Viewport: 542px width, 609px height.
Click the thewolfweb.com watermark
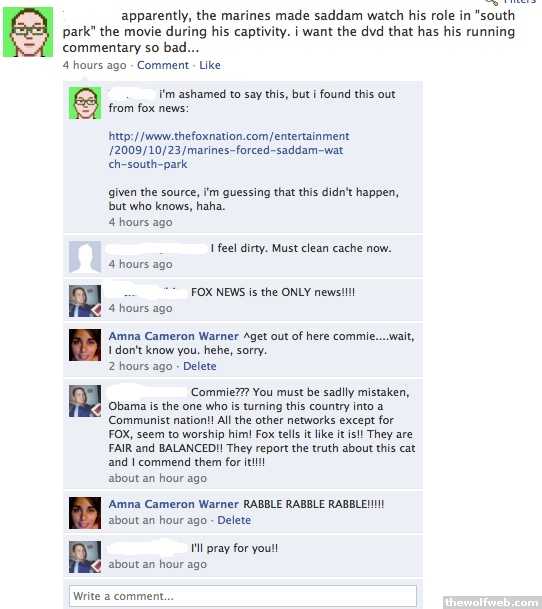point(491,602)
